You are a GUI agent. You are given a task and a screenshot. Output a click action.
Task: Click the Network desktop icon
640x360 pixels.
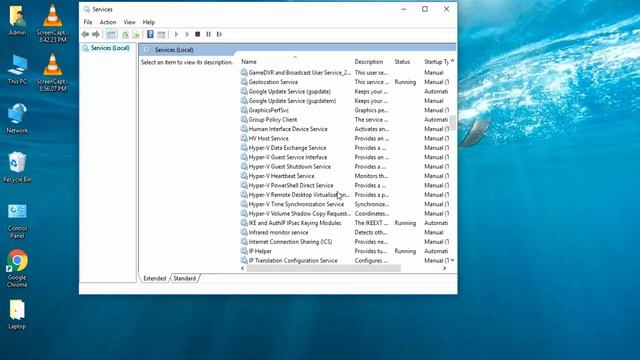[x=17, y=118]
